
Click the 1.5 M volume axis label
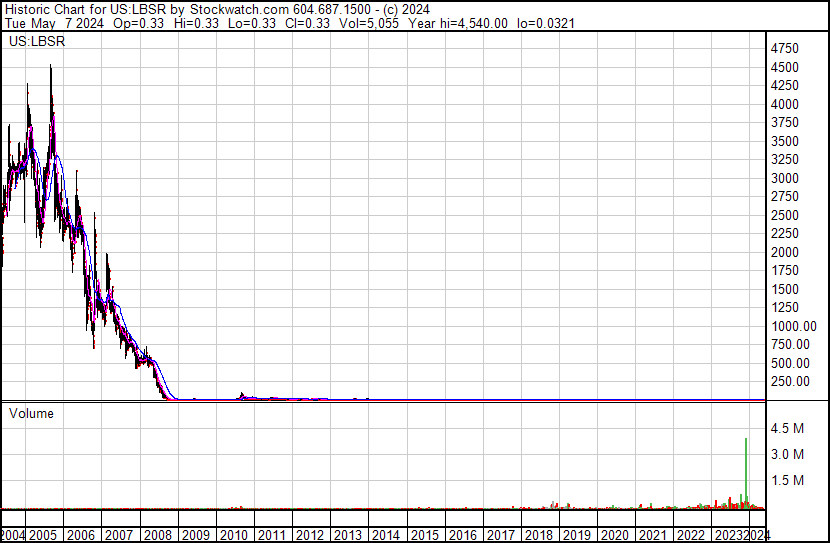click(787, 481)
